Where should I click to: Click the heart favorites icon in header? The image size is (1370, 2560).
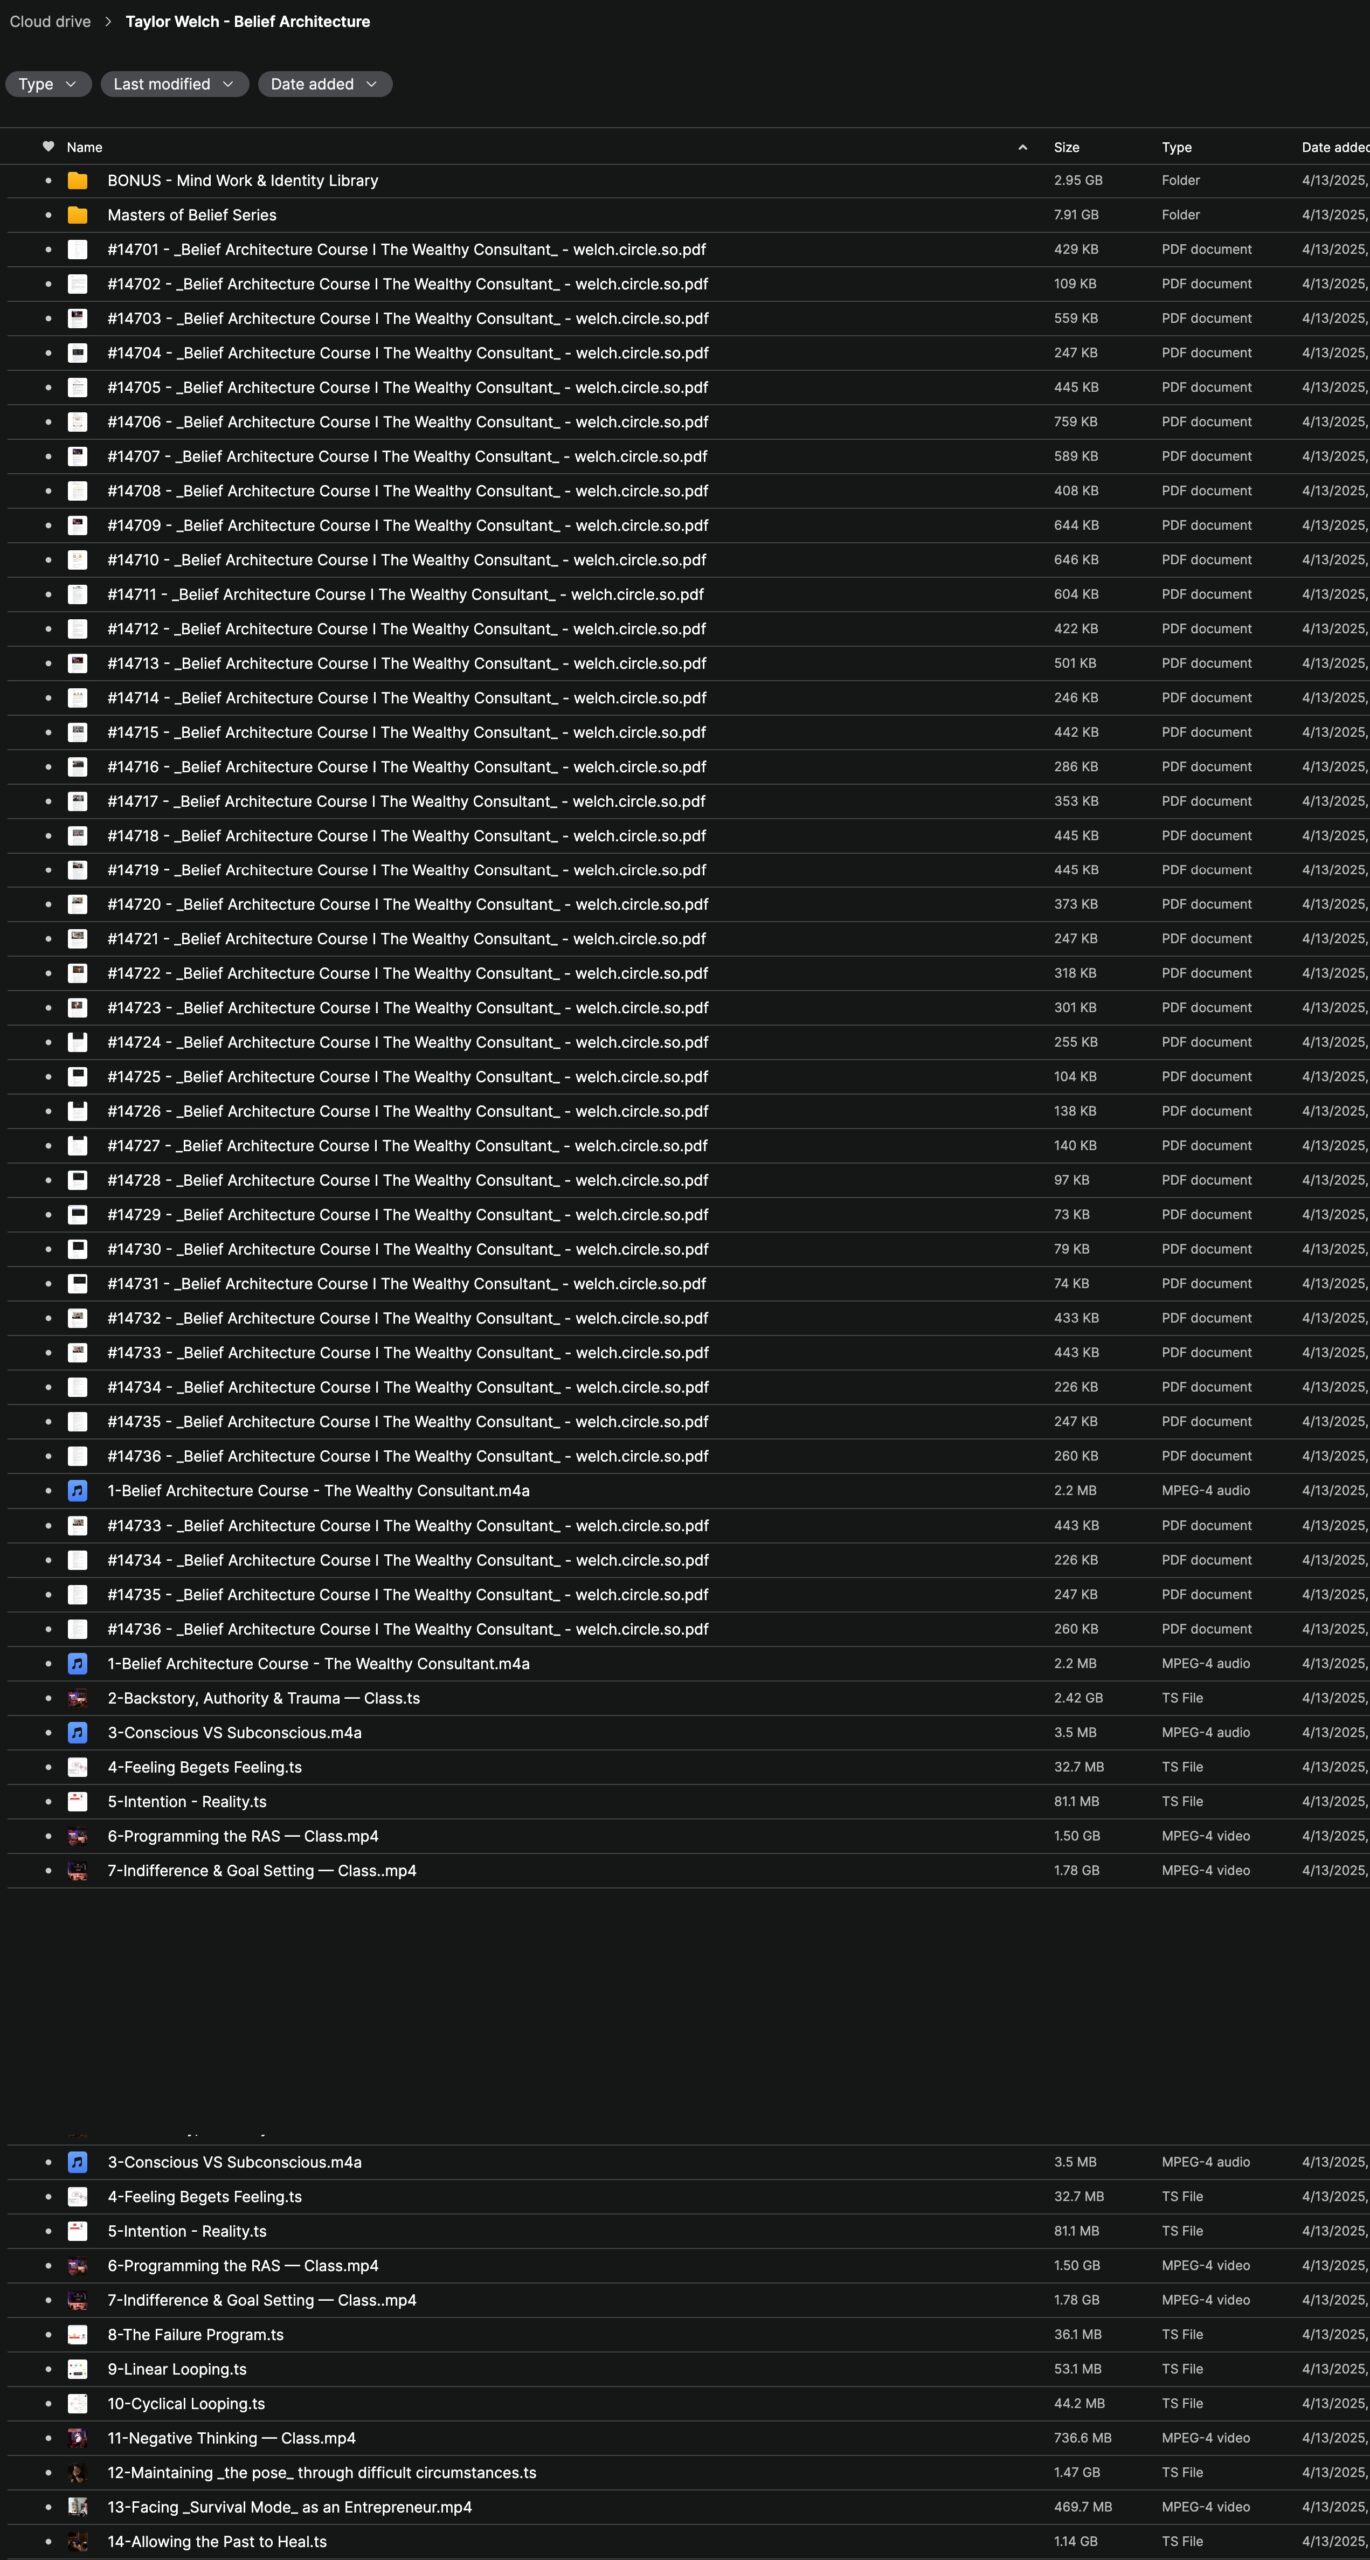(x=48, y=147)
